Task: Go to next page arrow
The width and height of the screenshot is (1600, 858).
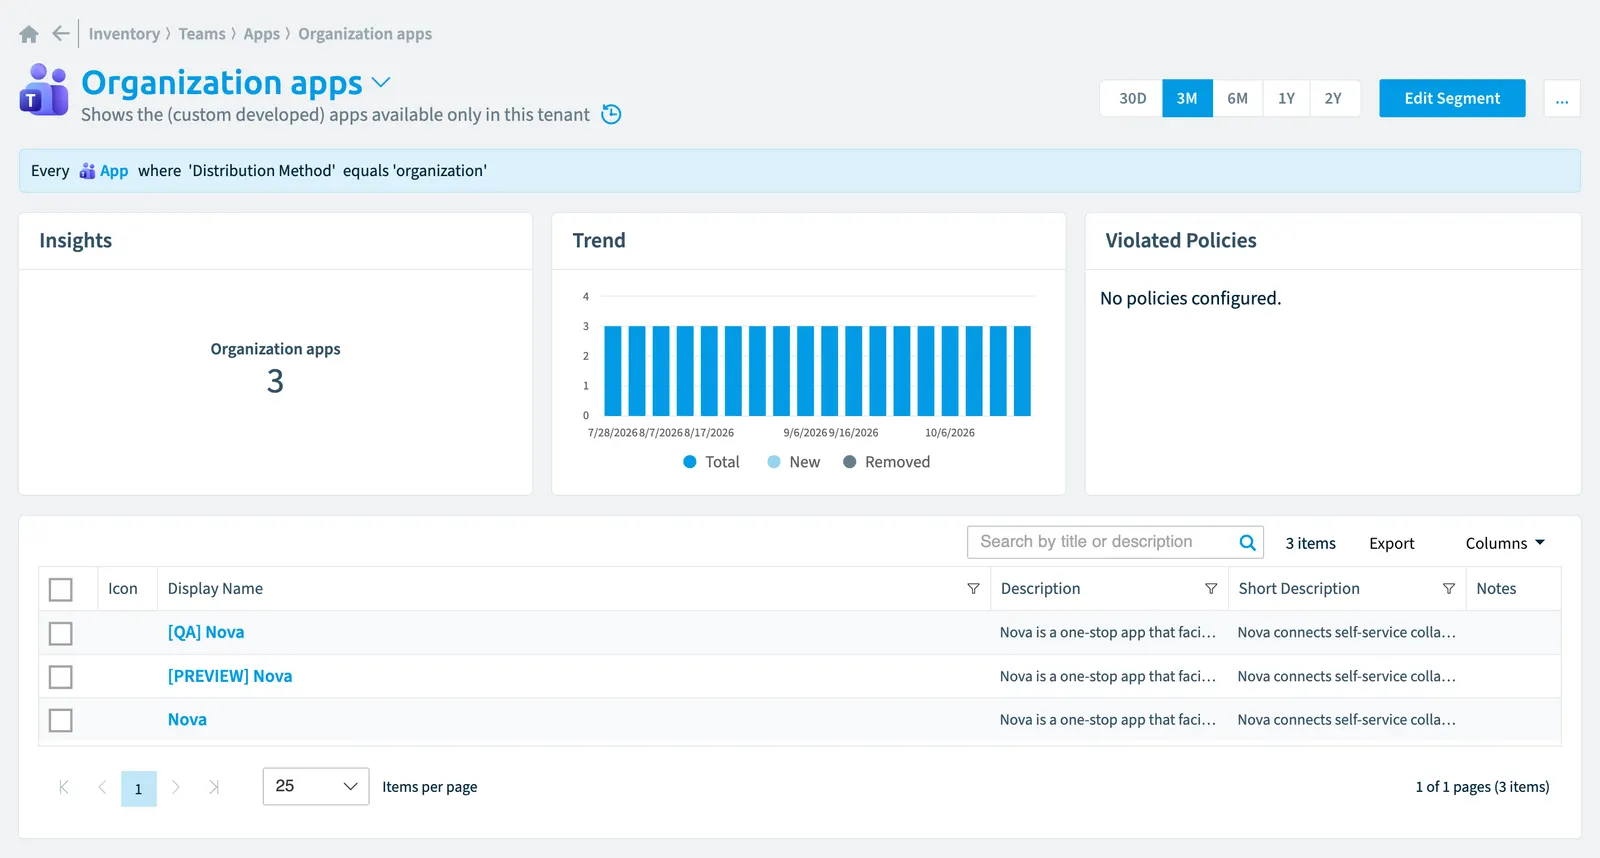Action: (x=176, y=787)
